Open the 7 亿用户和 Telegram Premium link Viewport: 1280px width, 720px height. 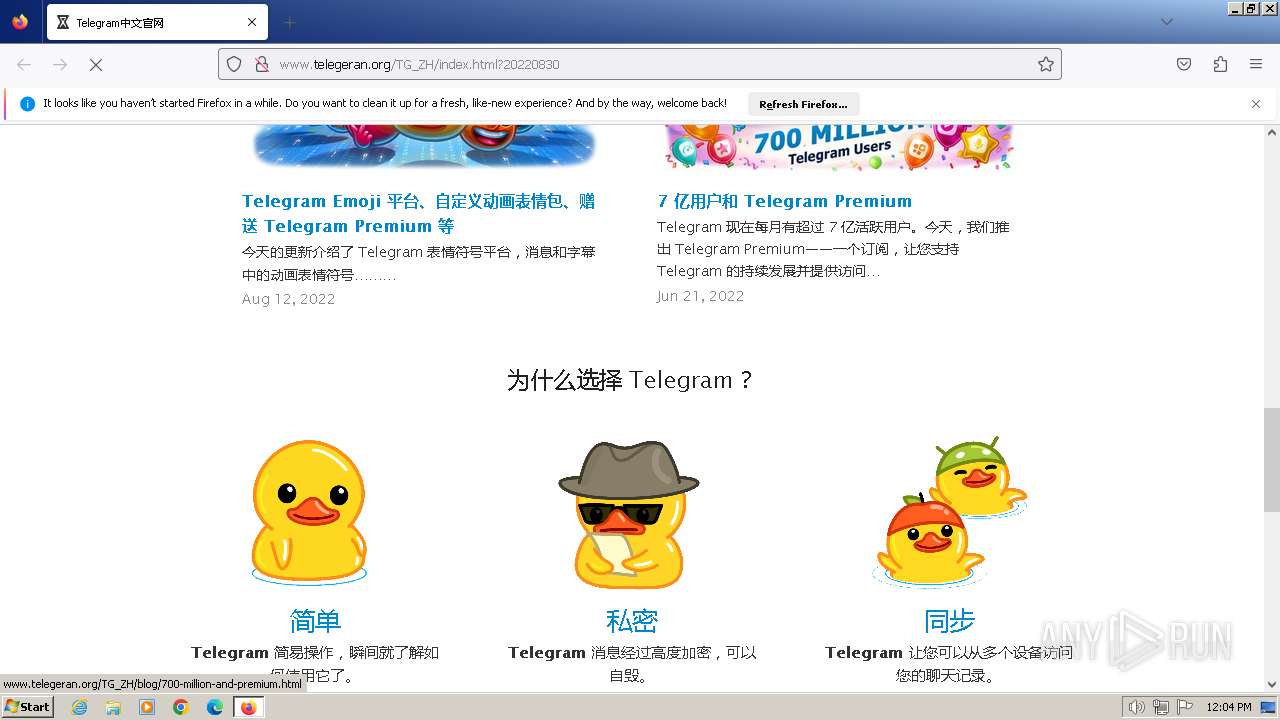pyautogui.click(x=784, y=201)
